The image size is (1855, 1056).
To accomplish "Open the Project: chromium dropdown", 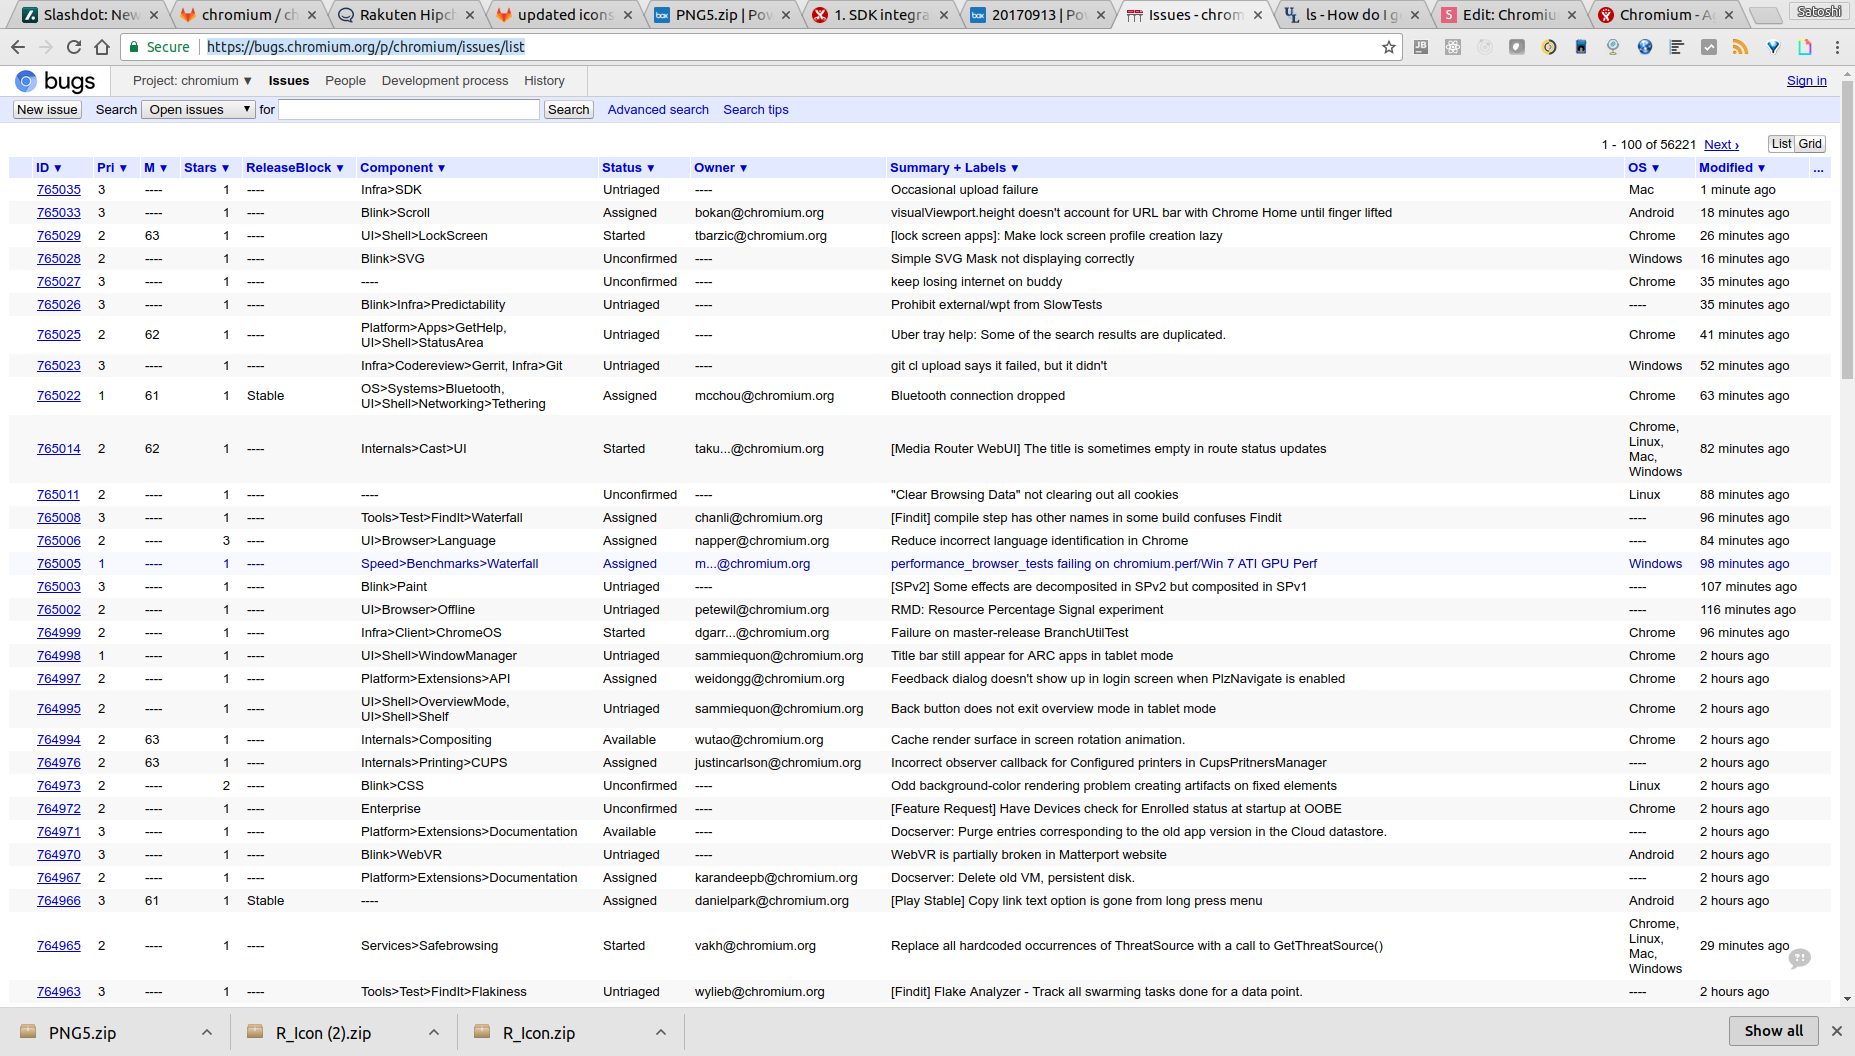I will tap(192, 81).
